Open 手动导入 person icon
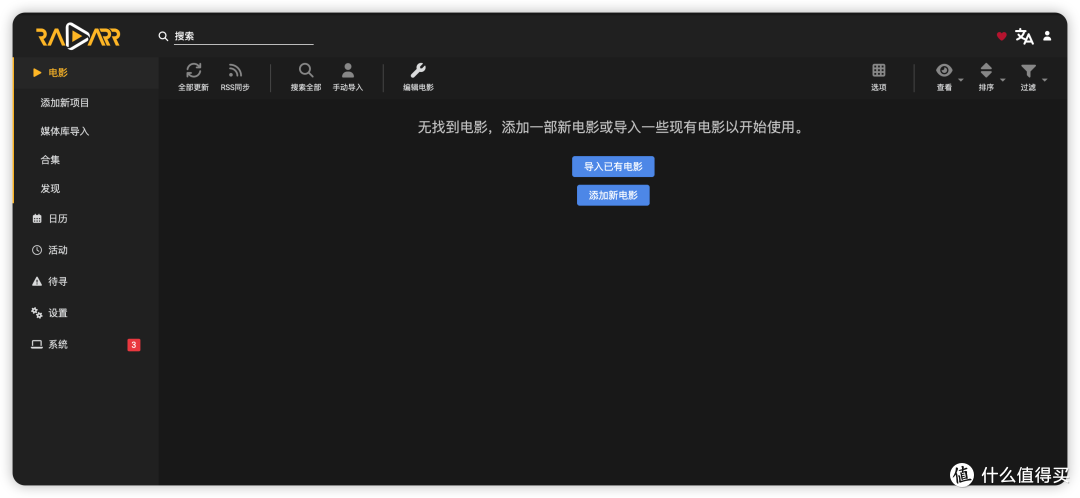 point(348,70)
